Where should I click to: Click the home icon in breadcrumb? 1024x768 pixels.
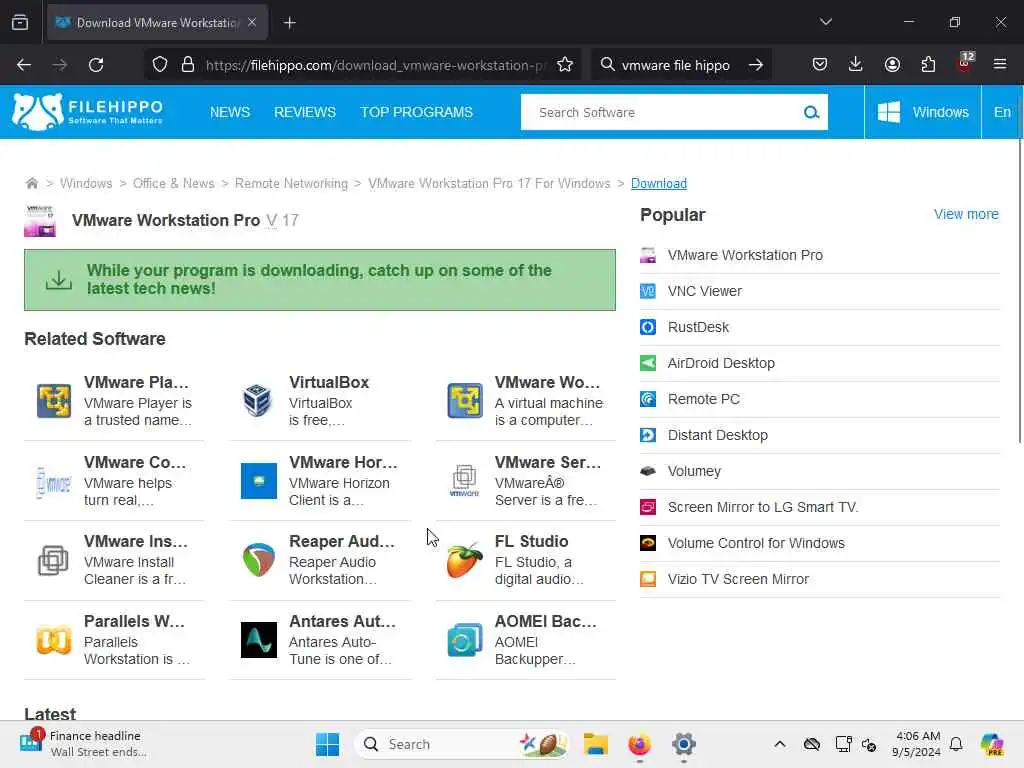click(x=31, y=183)
